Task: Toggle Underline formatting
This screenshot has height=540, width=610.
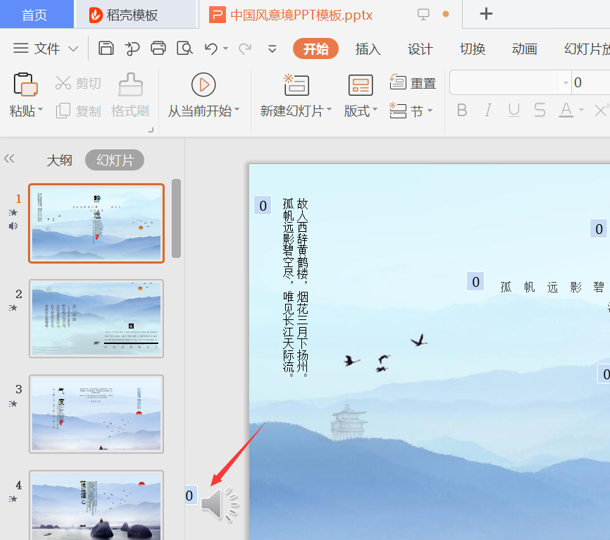Action: pos(514,110)
